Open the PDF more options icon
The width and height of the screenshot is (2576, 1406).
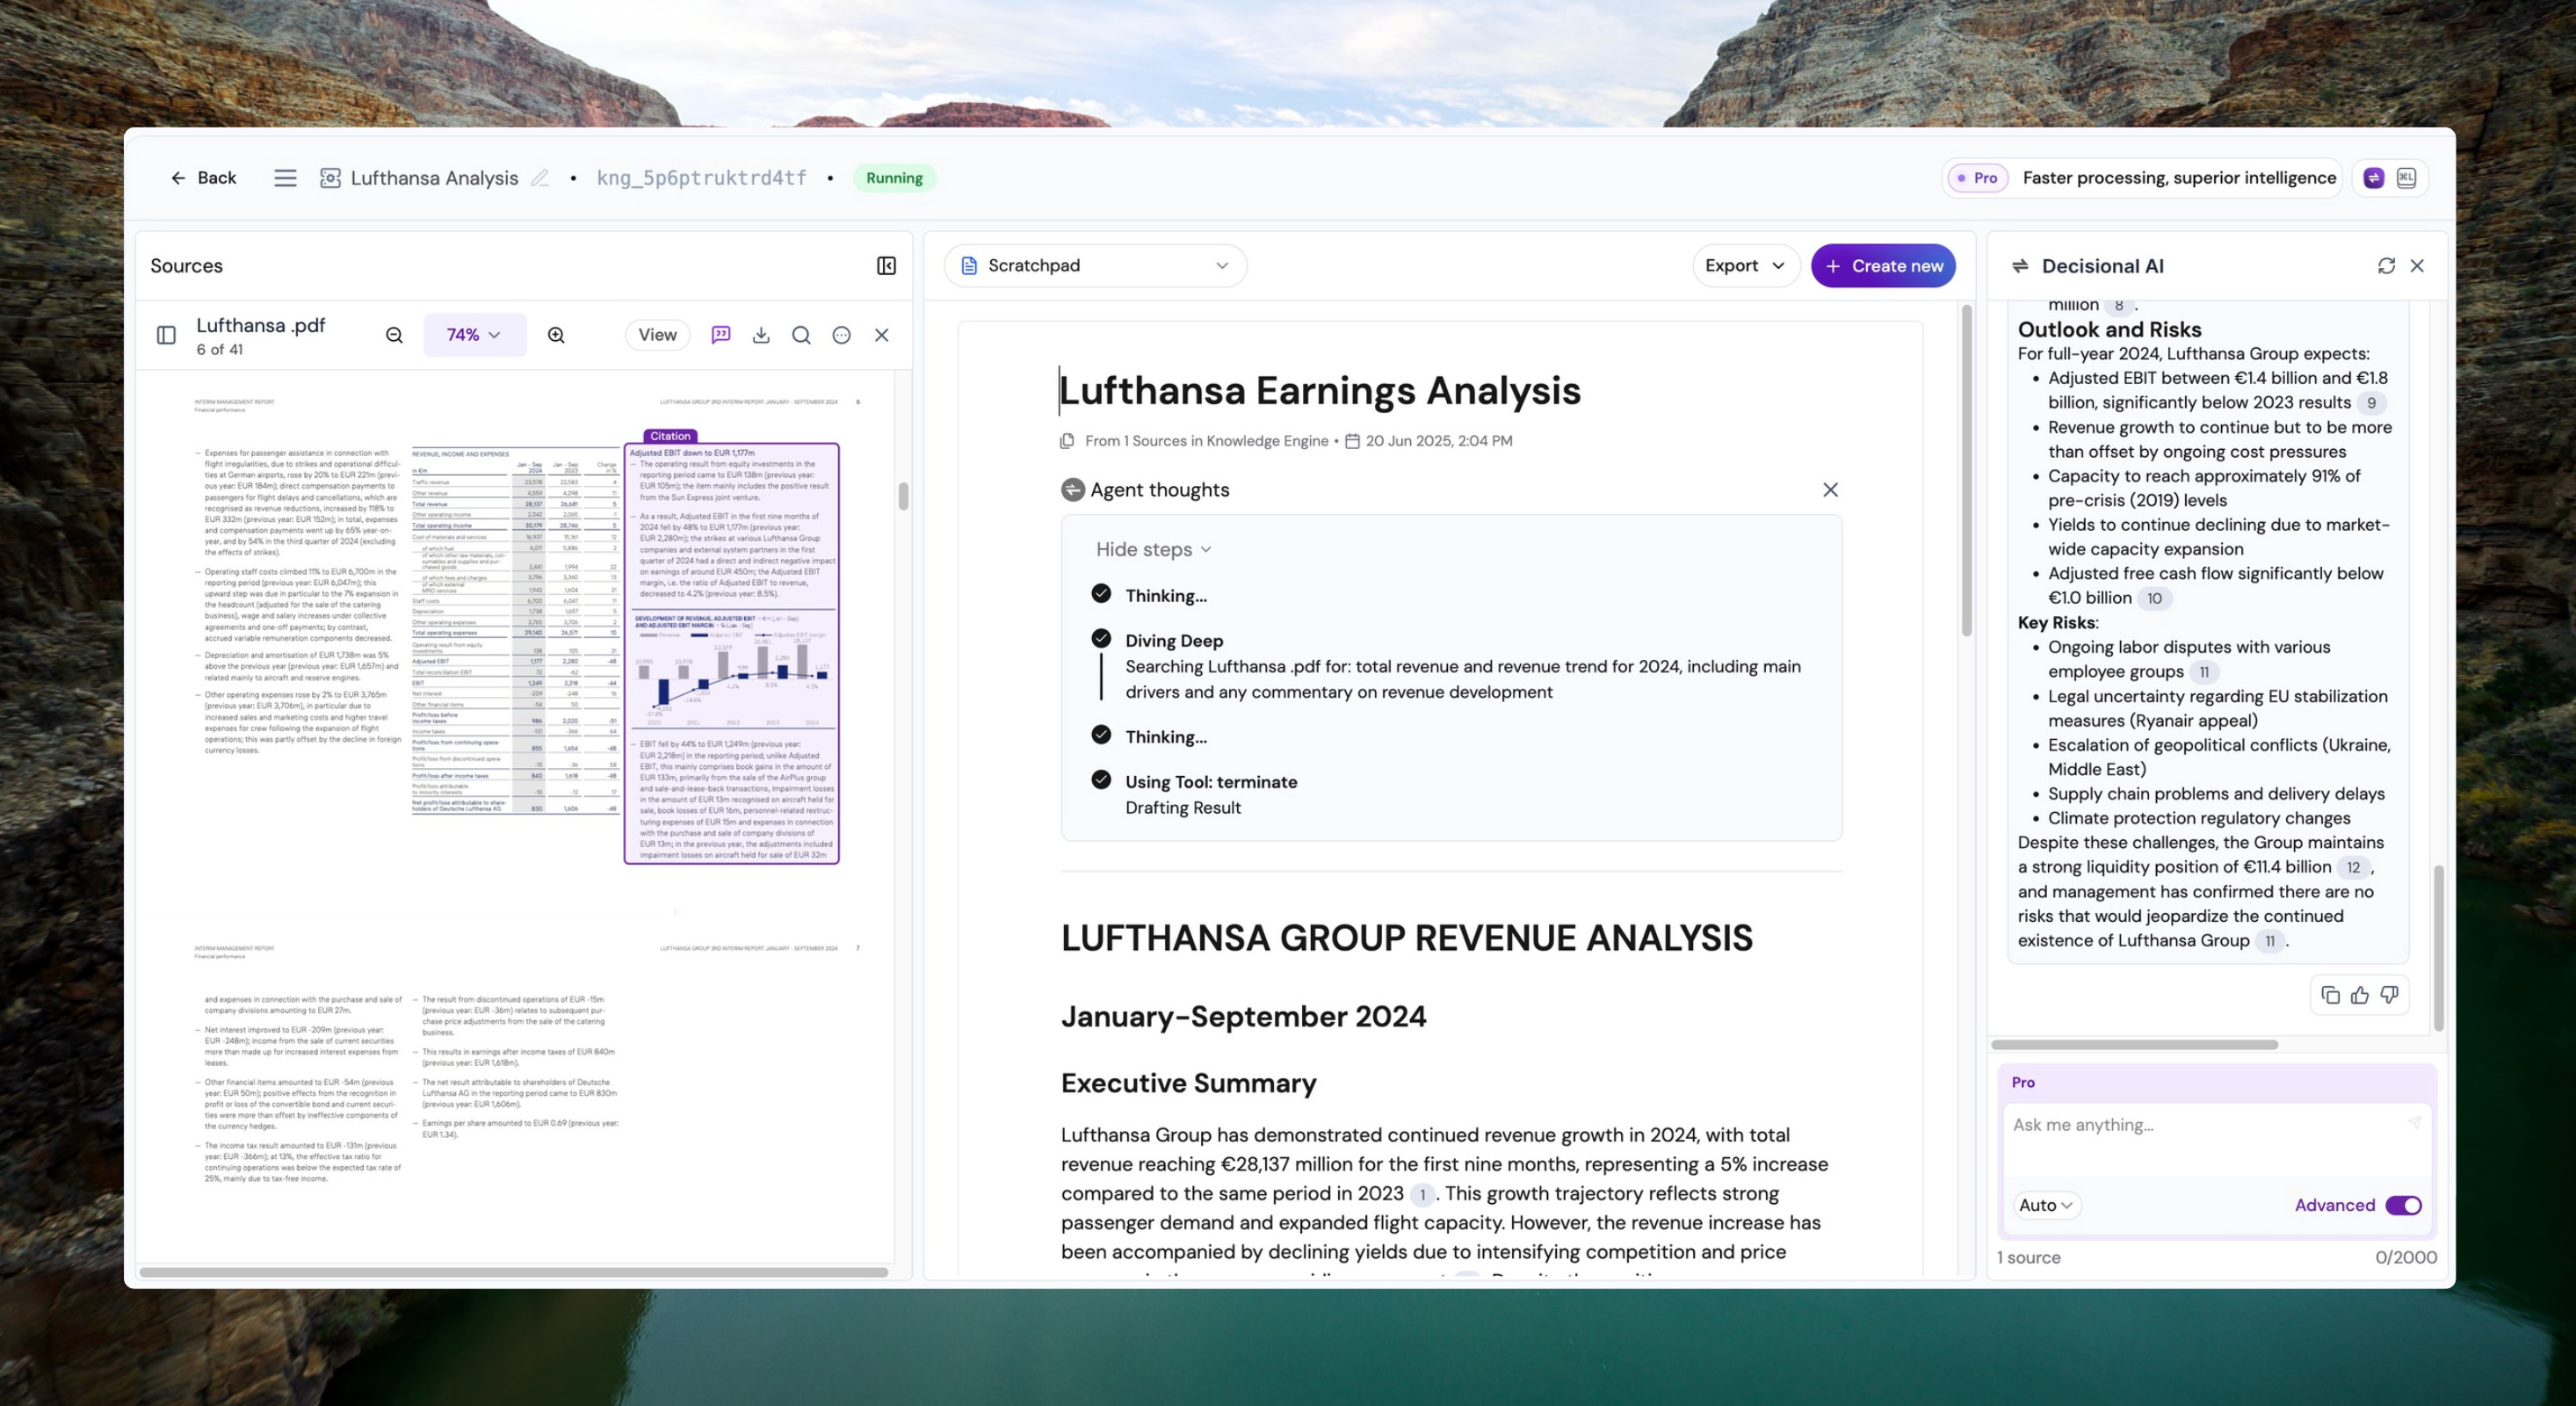coord(842,335)
